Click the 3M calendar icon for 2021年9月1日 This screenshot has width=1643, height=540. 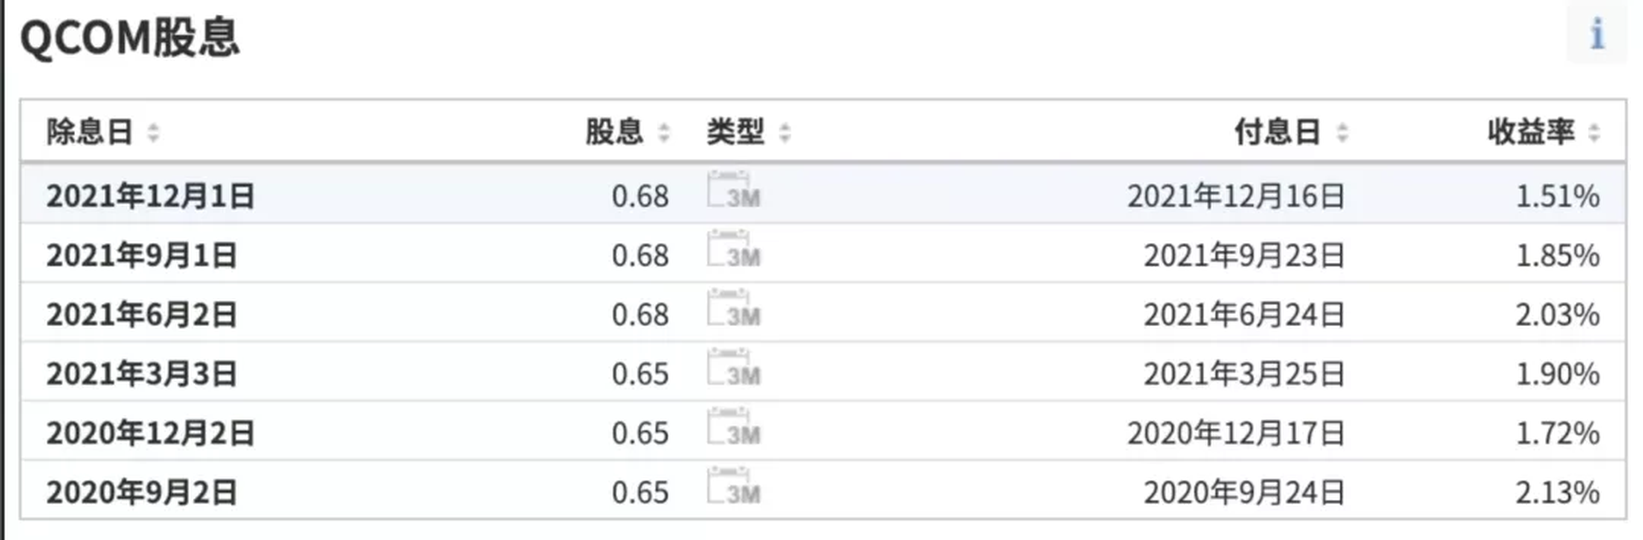[x=734, y=249]
